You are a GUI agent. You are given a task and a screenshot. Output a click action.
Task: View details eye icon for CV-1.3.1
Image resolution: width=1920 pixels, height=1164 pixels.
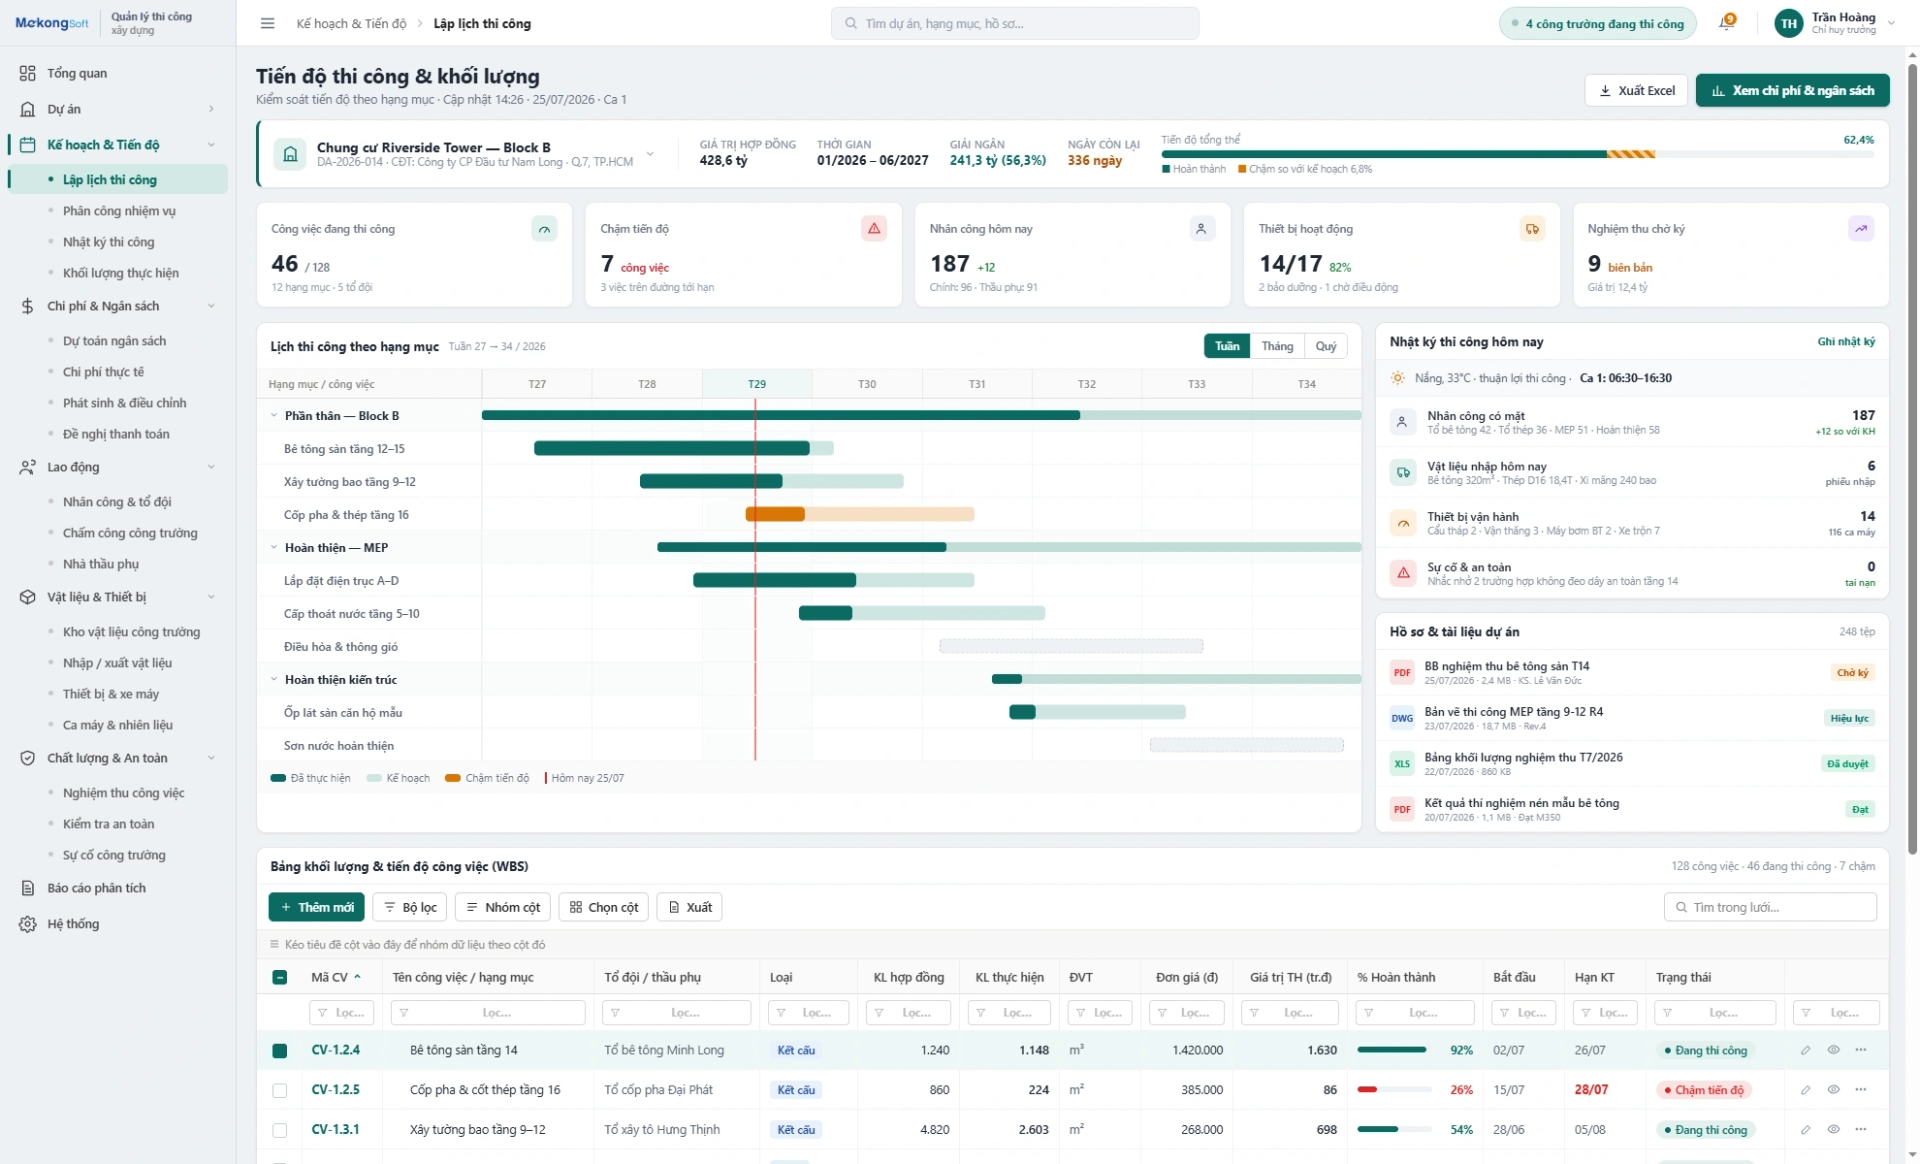(1833, 1130)
